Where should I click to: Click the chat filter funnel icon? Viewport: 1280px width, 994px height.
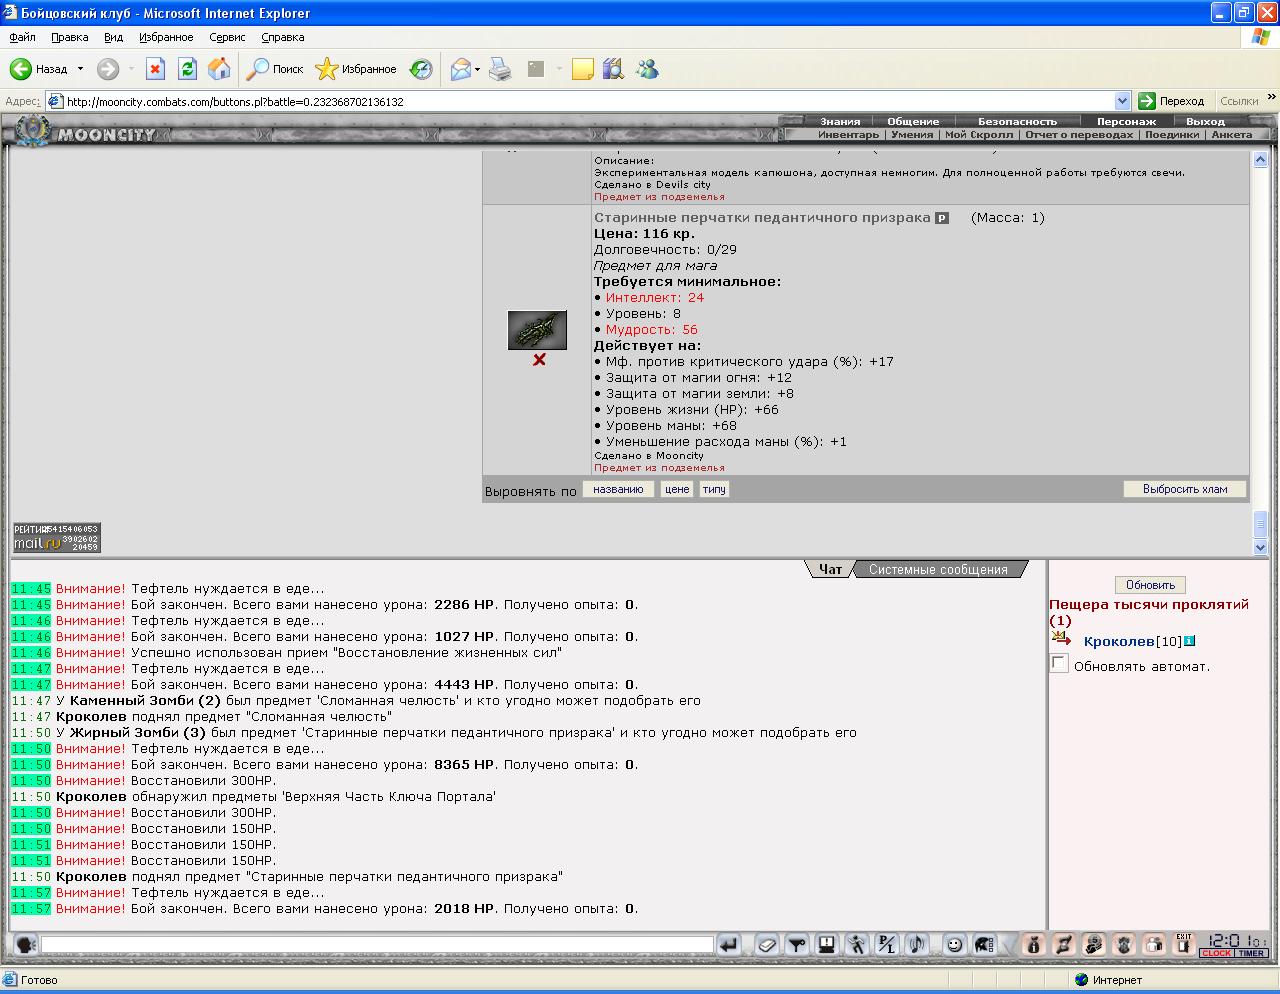[797, 944]
